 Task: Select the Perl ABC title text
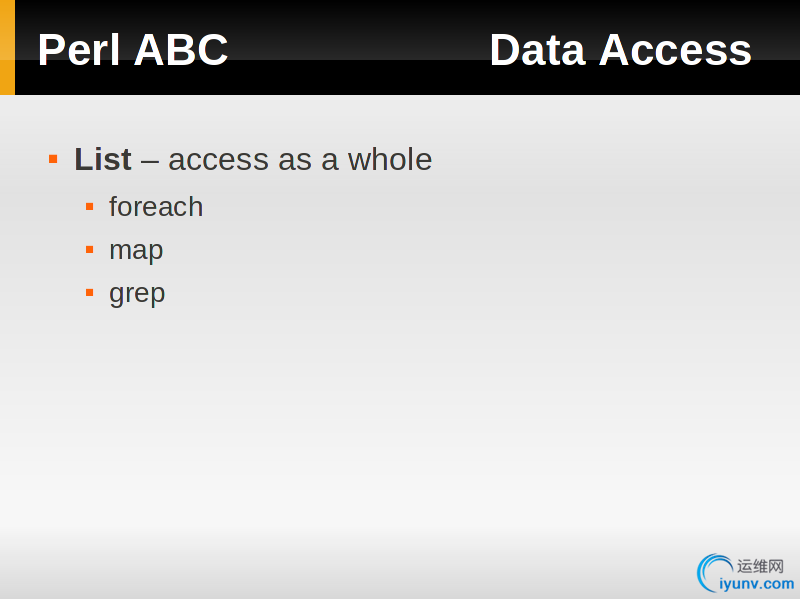[133, 49]
